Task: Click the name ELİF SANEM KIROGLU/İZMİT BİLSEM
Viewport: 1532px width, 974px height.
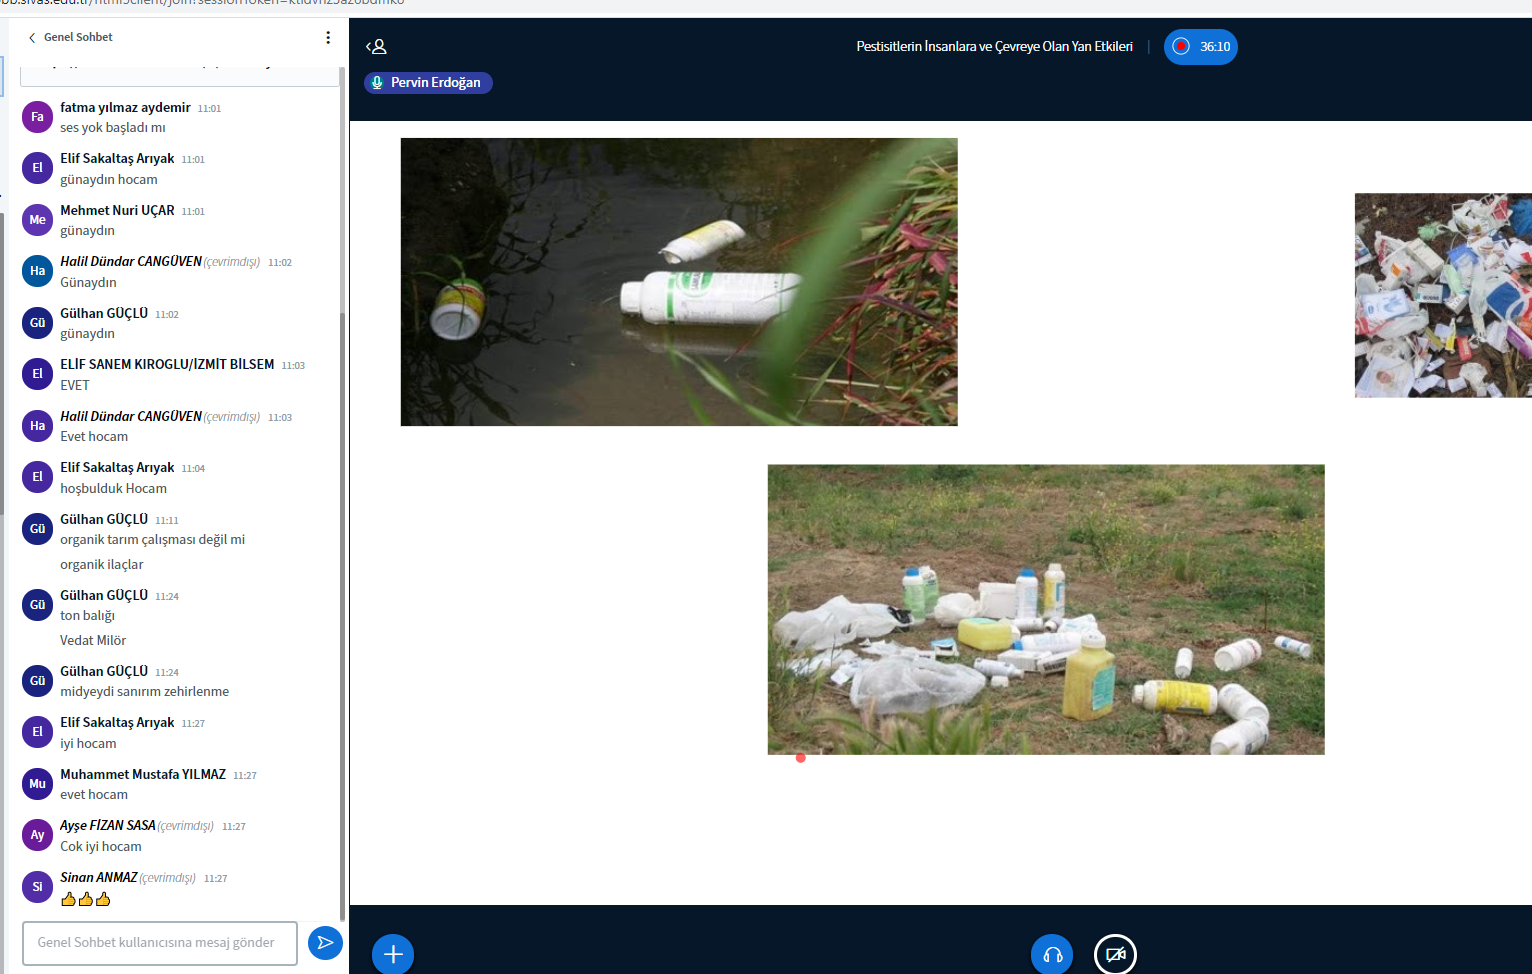Action: [x=167, y=365]
